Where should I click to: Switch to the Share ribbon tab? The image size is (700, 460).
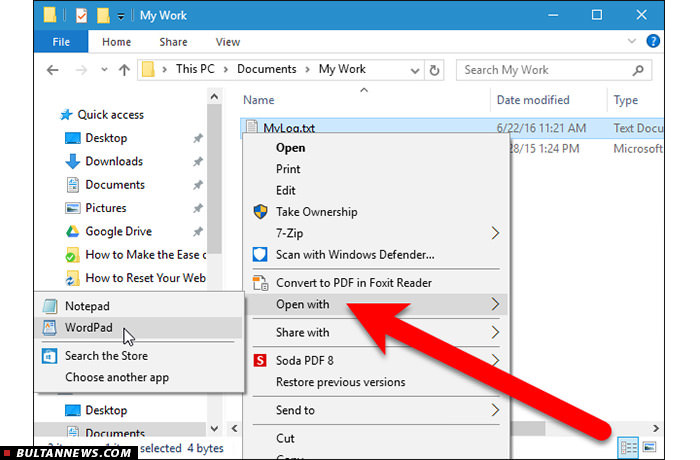(x=173, y=42)
